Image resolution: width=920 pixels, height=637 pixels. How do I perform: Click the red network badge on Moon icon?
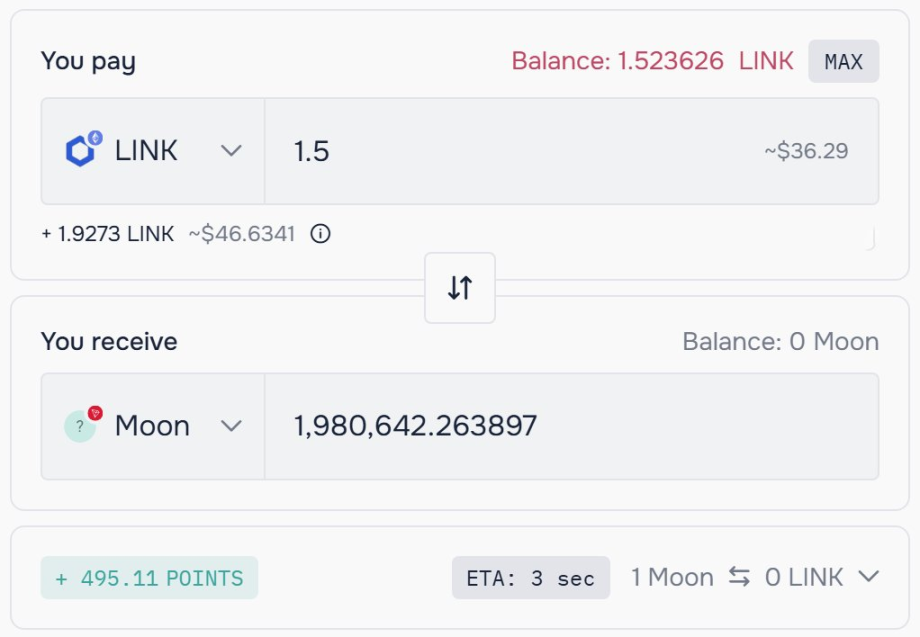[x=95, y=413]
